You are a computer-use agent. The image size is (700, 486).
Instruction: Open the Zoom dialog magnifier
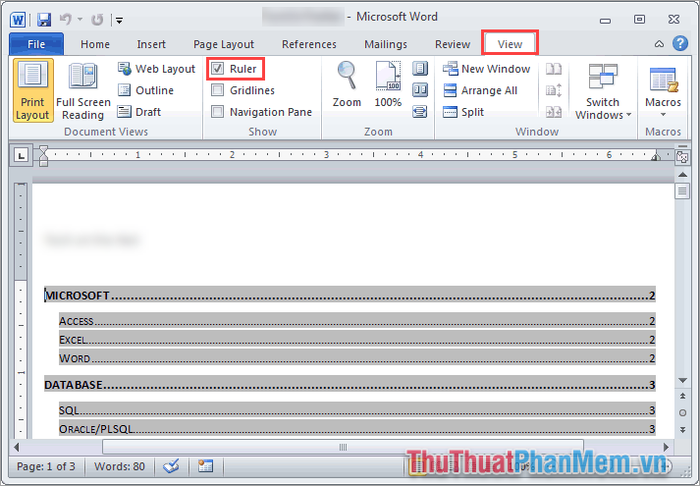click(x=347, y=84)
